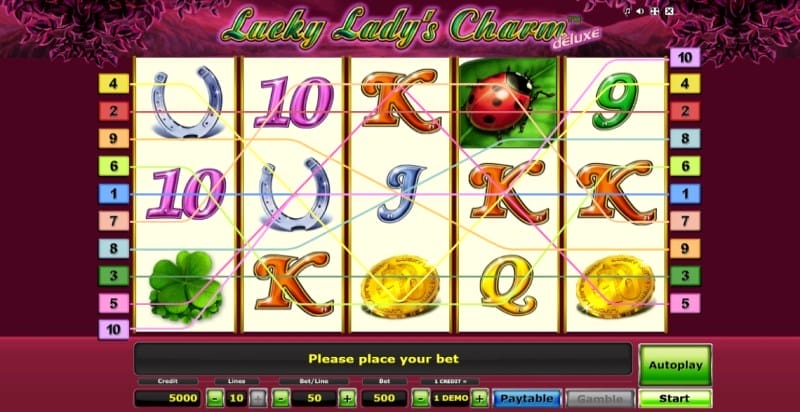Close the game with the X icon
This screenshot has height=412, width=800.
[669, 11]
